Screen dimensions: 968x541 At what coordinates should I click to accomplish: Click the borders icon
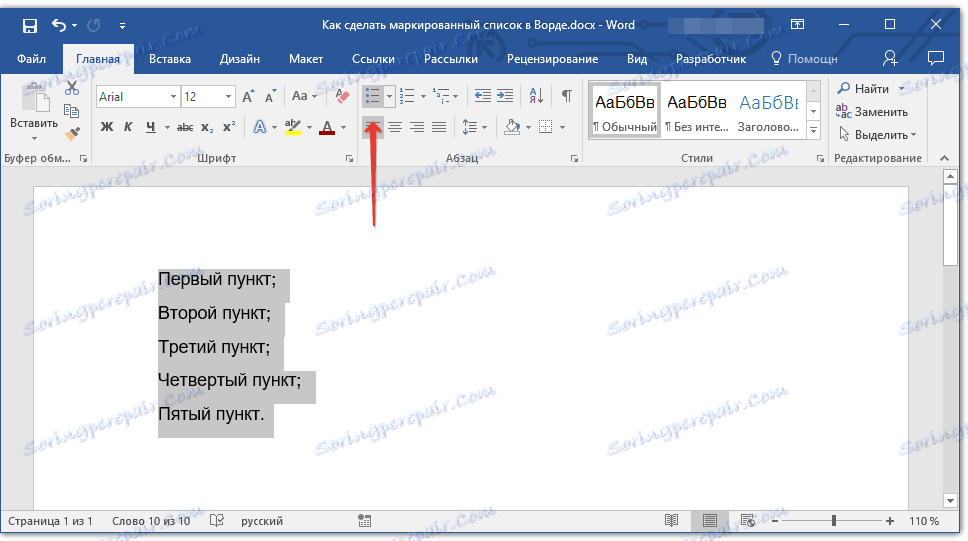click(546, 127)
